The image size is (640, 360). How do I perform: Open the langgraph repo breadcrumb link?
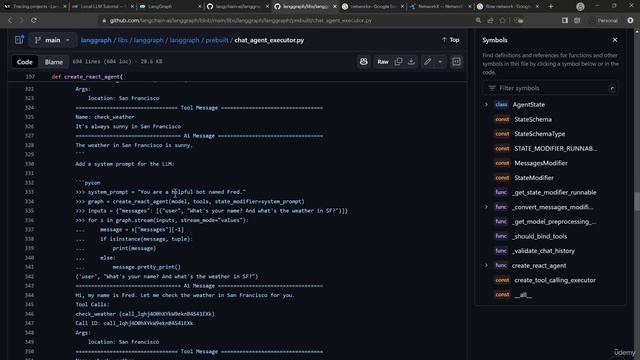pyautogui.click(x=96, y=40)
